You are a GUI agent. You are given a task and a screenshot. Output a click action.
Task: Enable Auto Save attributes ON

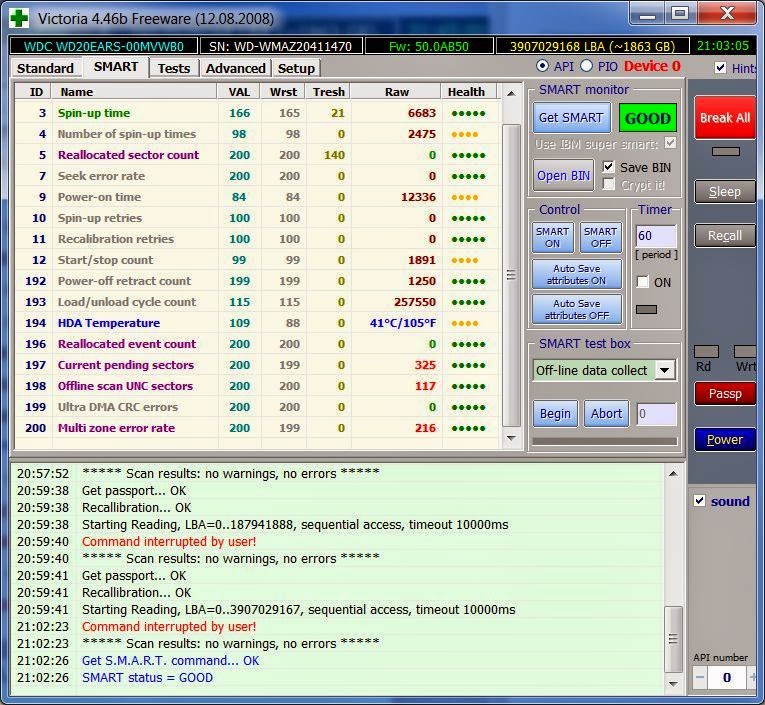pyautogui.click(x=577, y=274)
